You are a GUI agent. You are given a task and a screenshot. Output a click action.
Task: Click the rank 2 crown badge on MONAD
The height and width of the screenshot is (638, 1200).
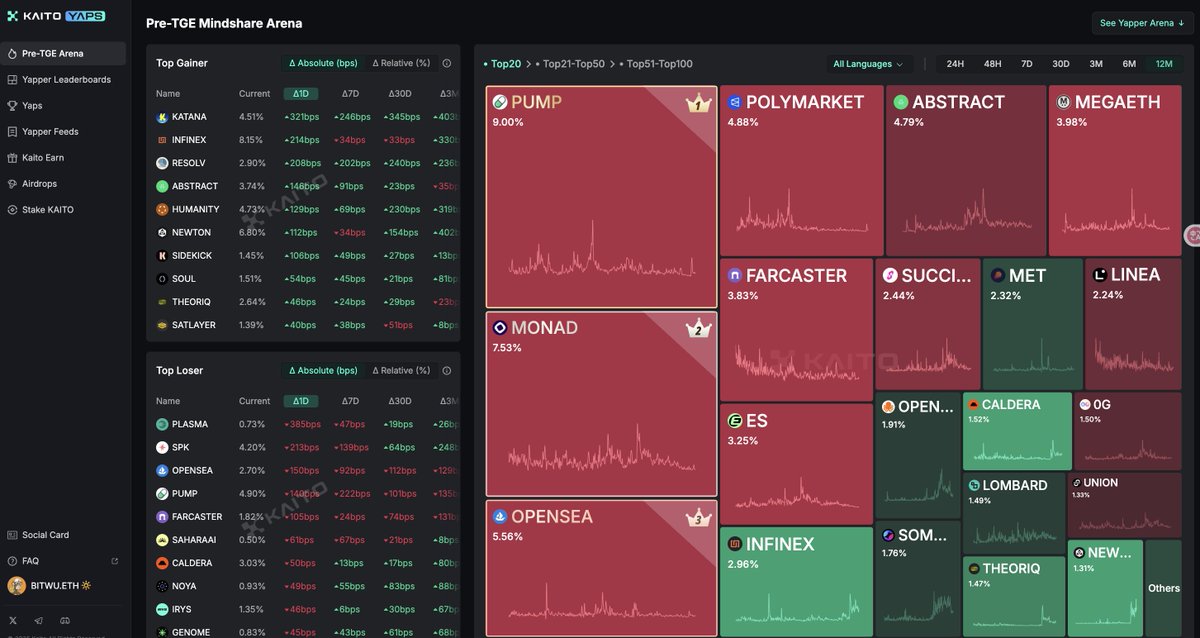click(697, 328)
